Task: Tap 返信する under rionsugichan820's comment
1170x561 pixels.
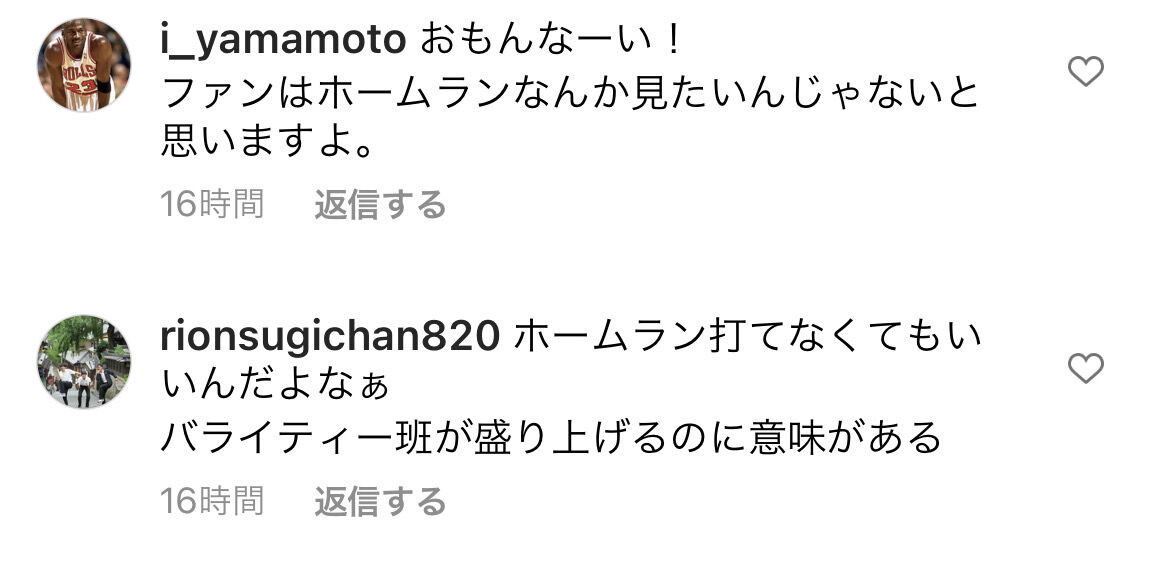Action: pos(380,501)
